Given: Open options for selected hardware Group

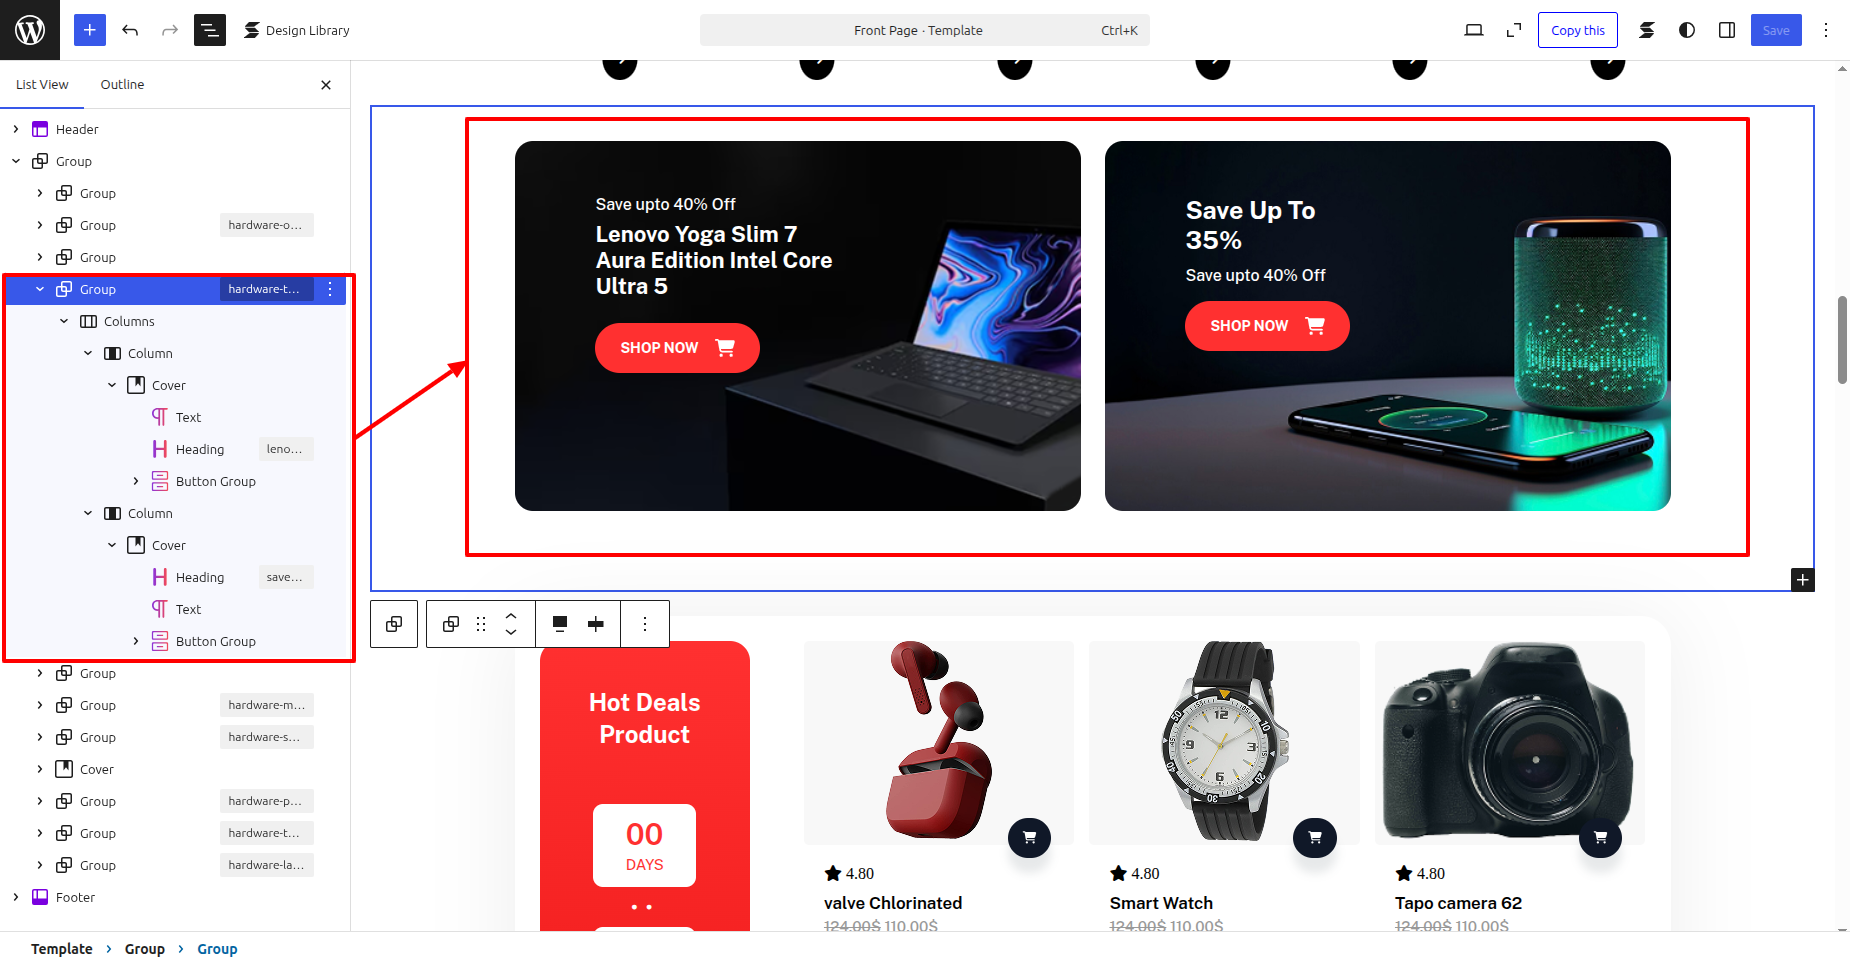Looking at the screenshot, I should coord(330,289).
